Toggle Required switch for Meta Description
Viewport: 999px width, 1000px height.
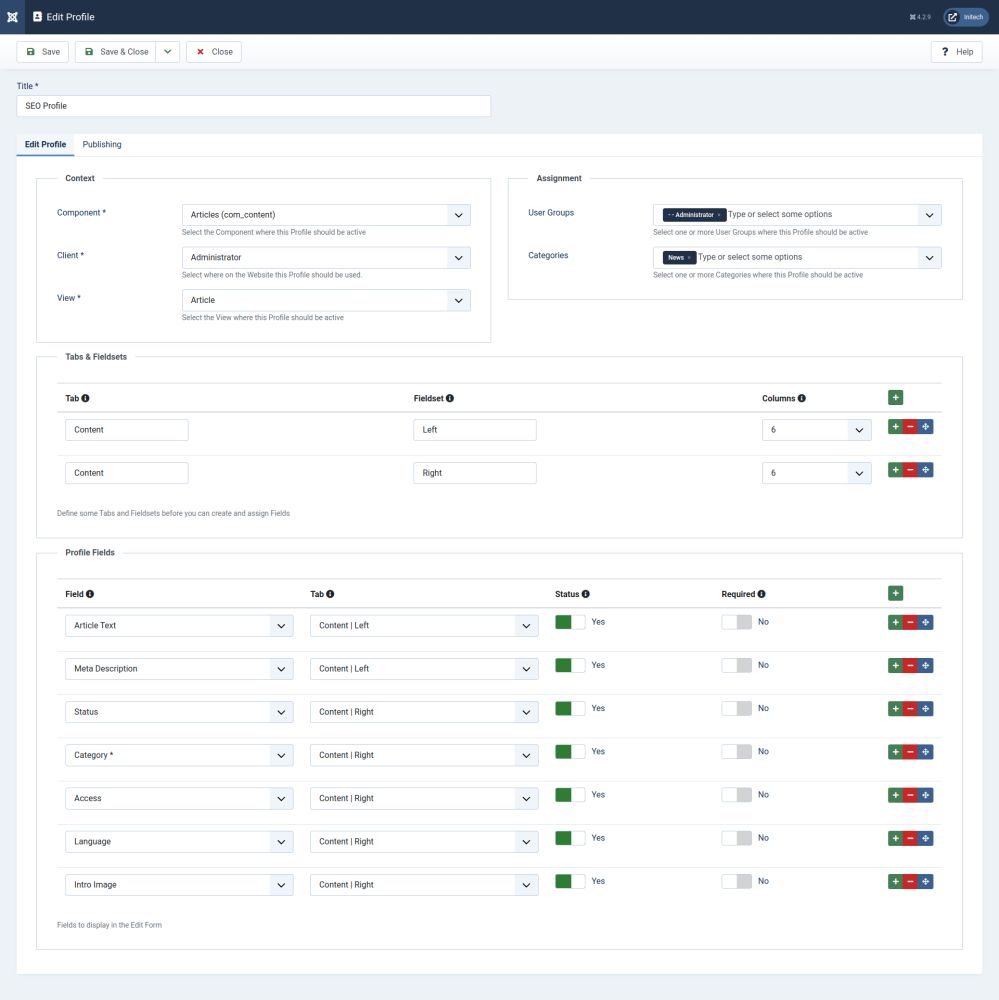pyautogui.click(x=736, y=665)
